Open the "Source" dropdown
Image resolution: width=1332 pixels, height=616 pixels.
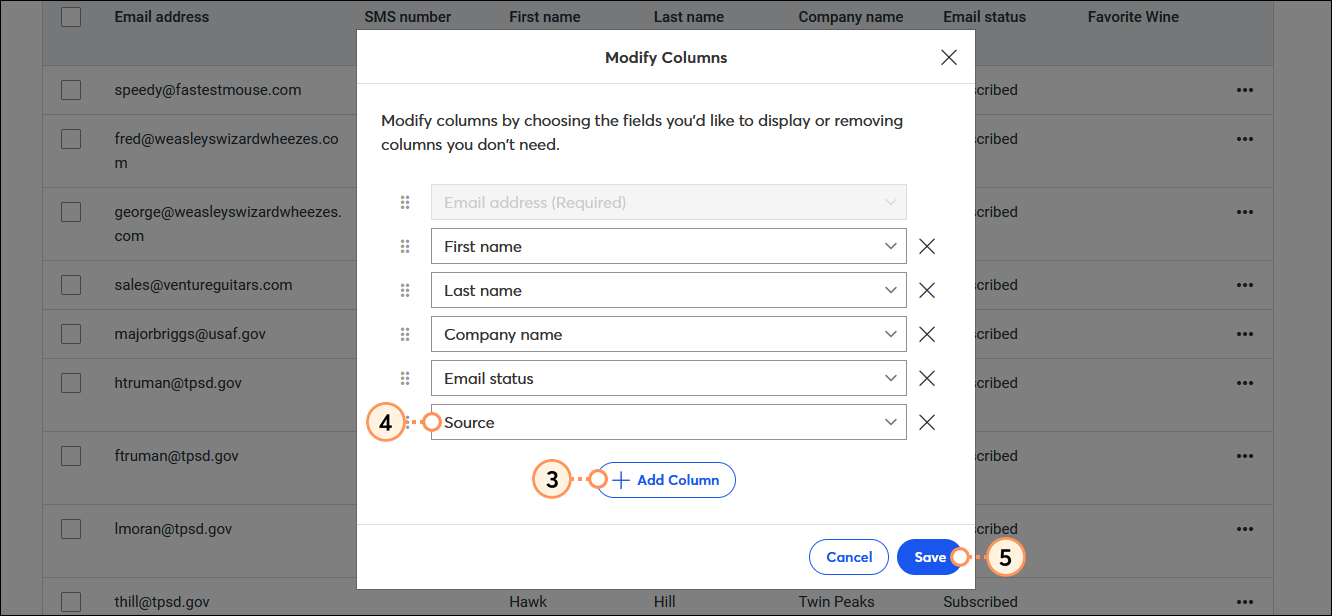[890, 422]
